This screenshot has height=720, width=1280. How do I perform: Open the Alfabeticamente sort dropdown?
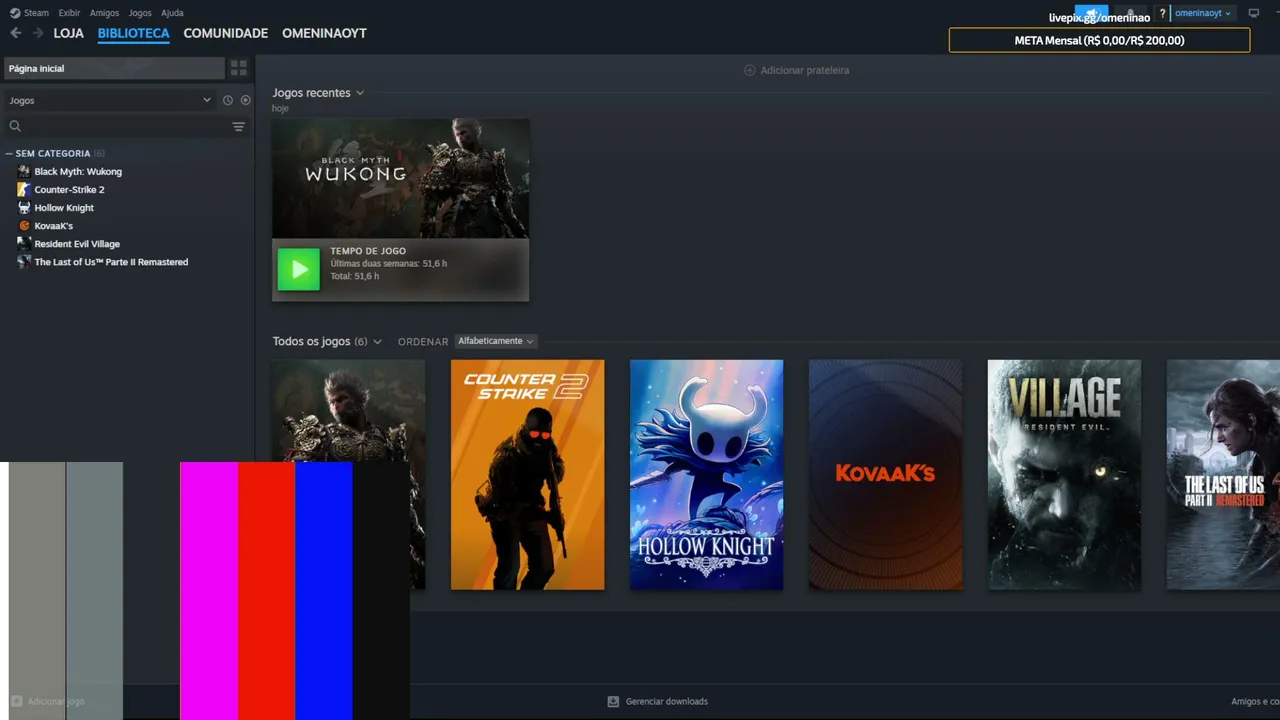click(496, 341)
